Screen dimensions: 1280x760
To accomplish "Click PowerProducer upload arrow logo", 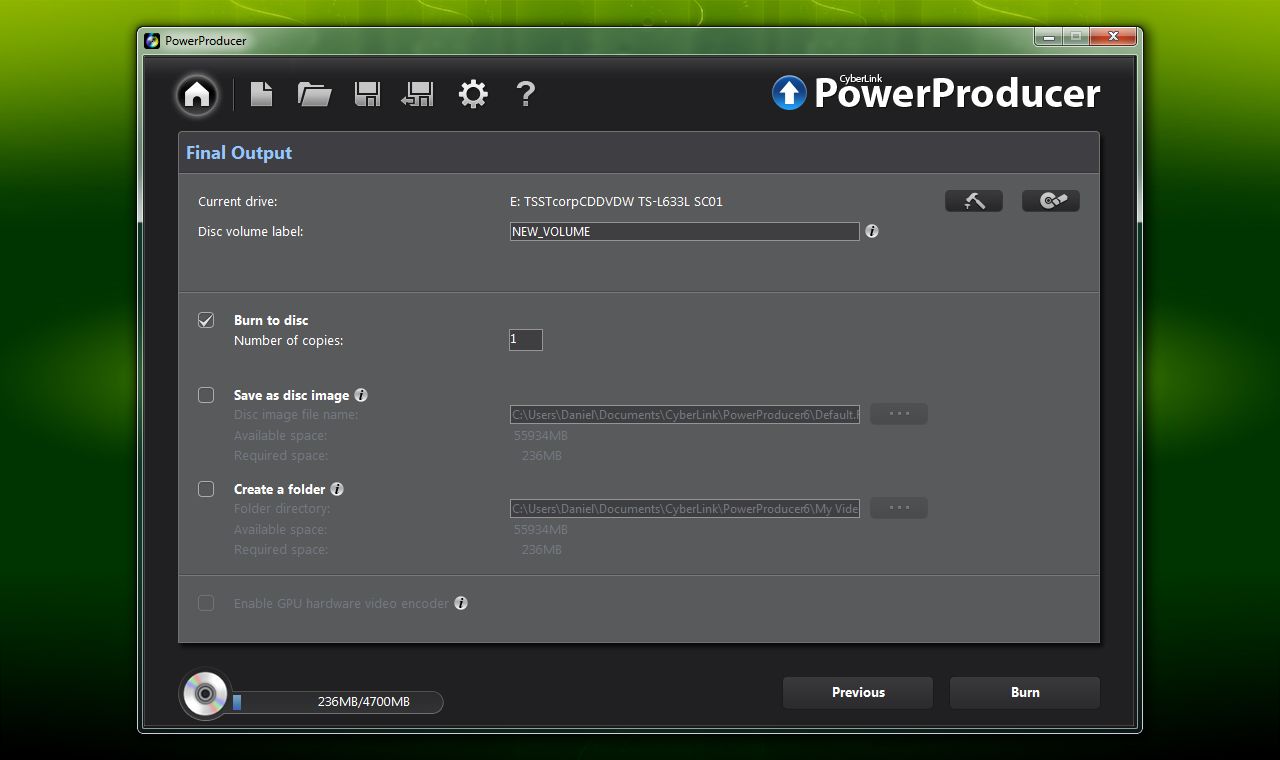I will 789,93.
